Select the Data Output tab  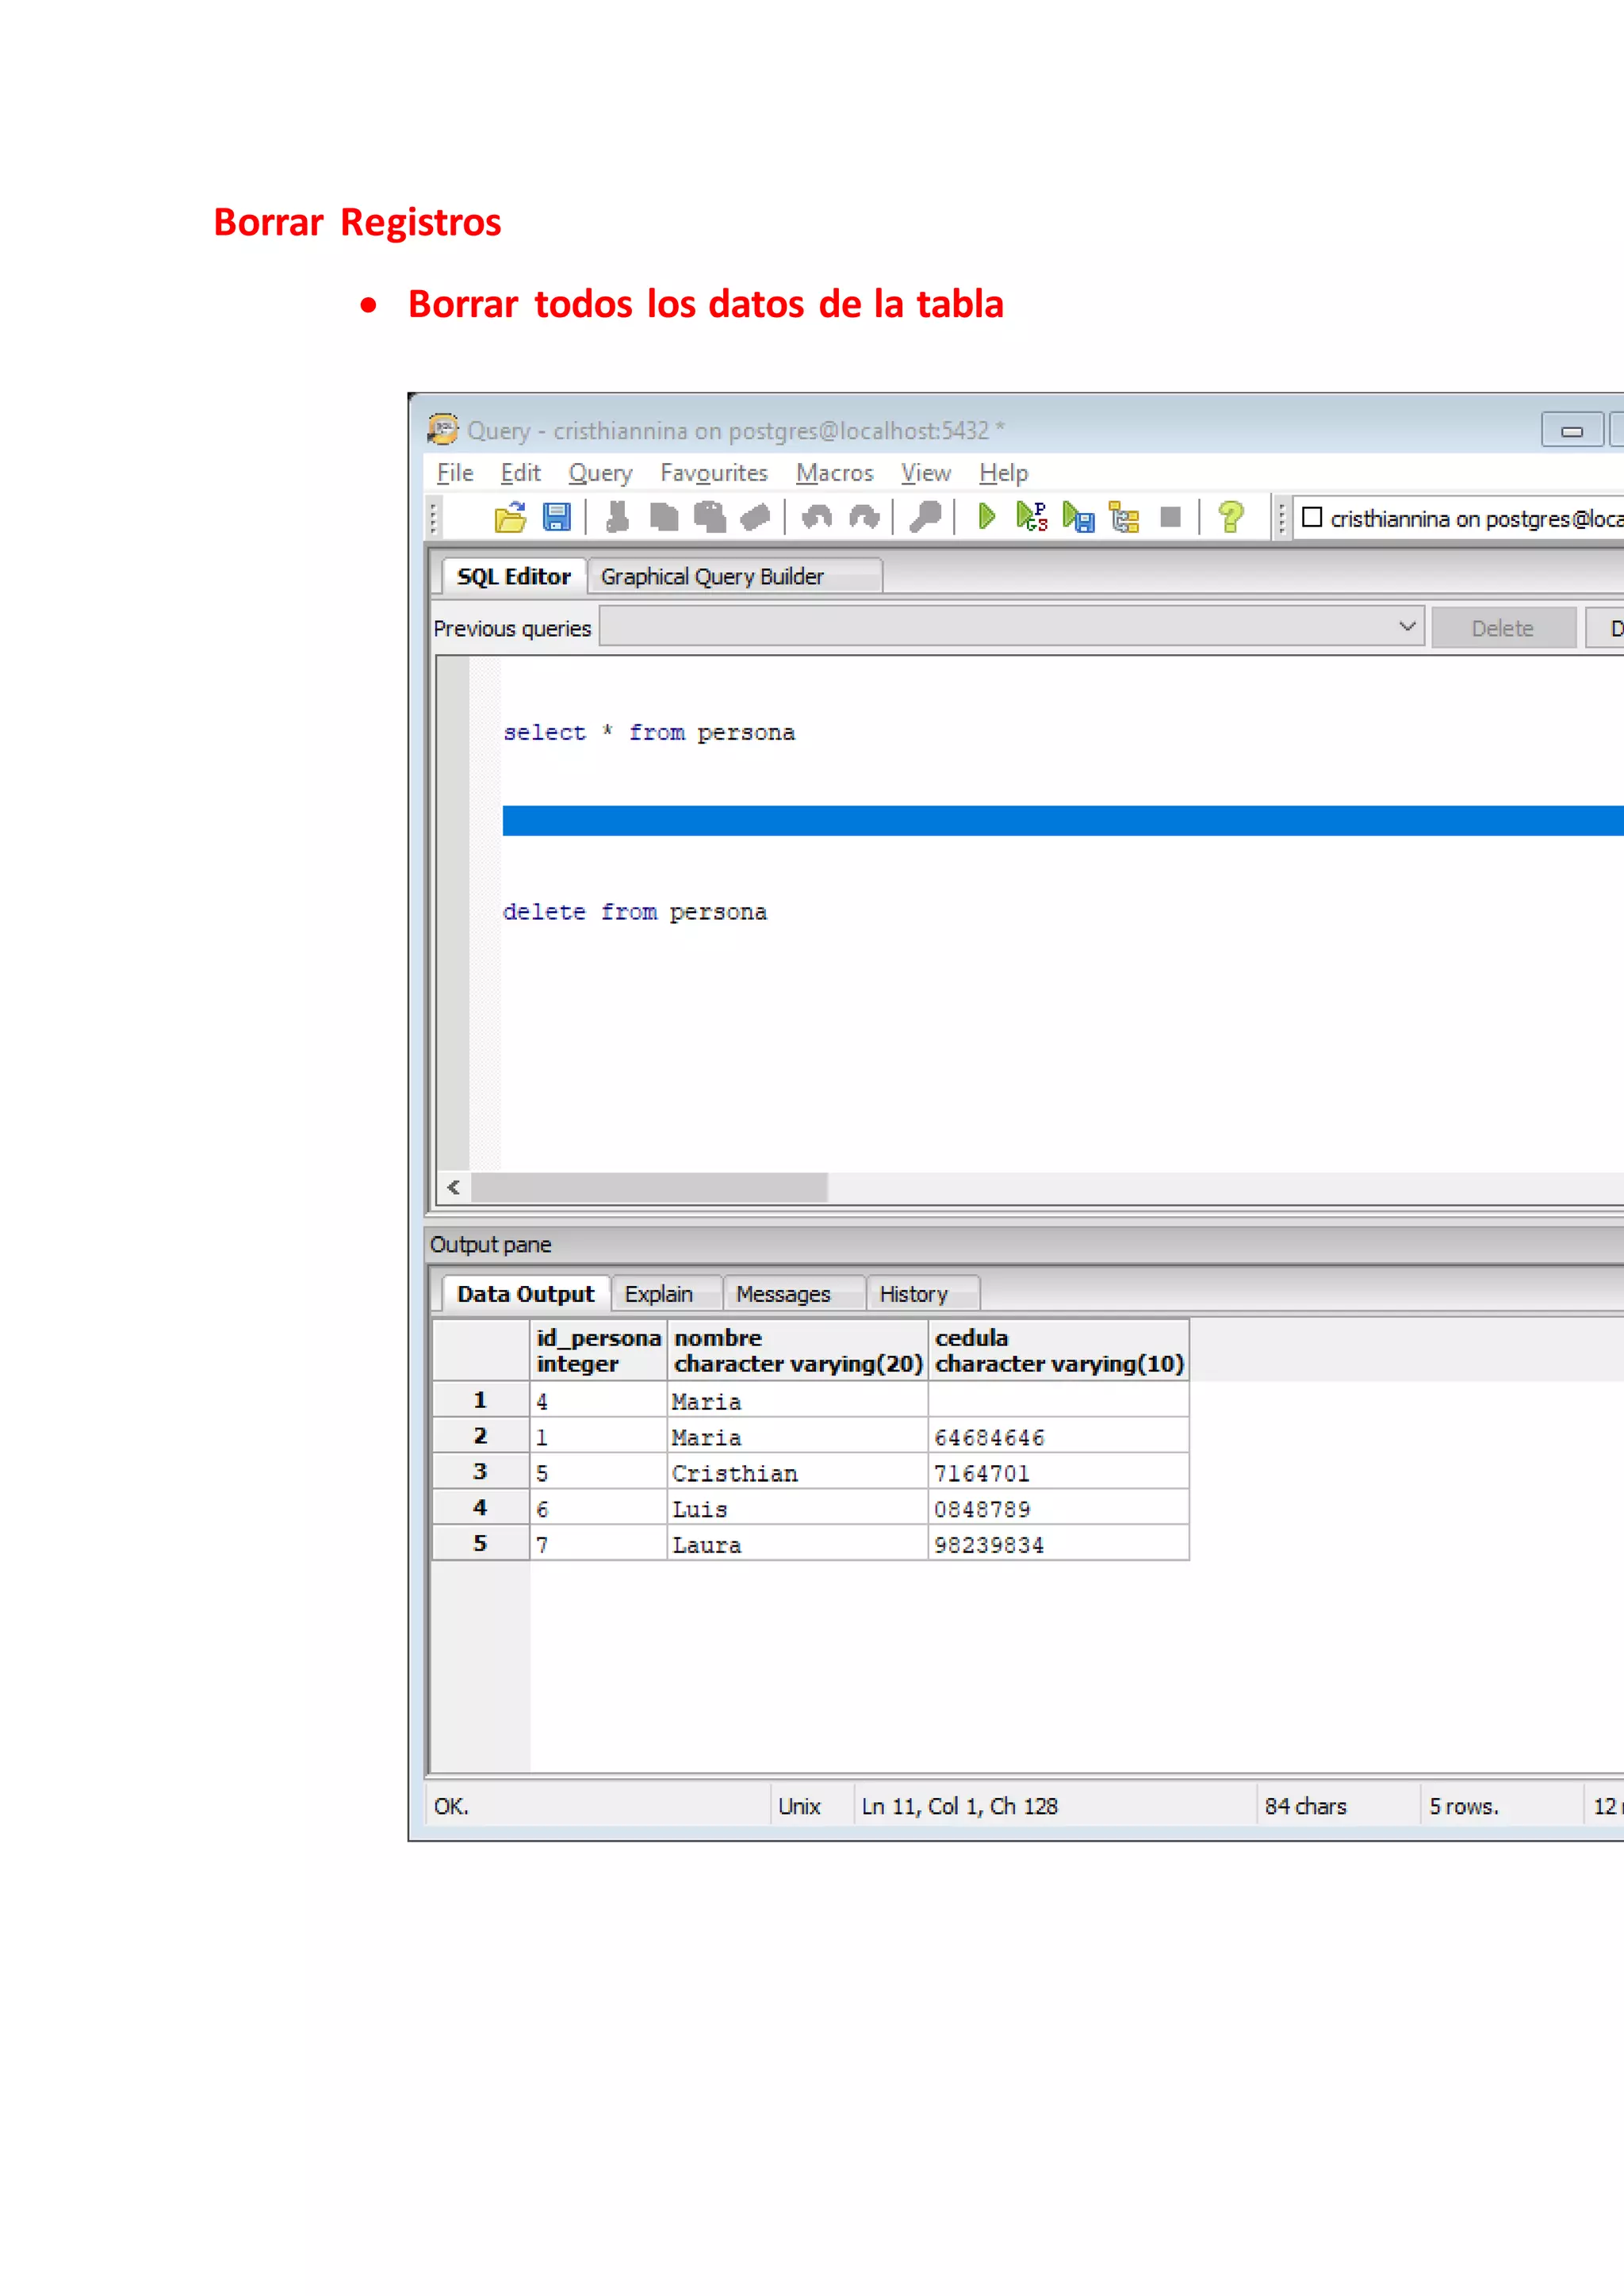526,1293
